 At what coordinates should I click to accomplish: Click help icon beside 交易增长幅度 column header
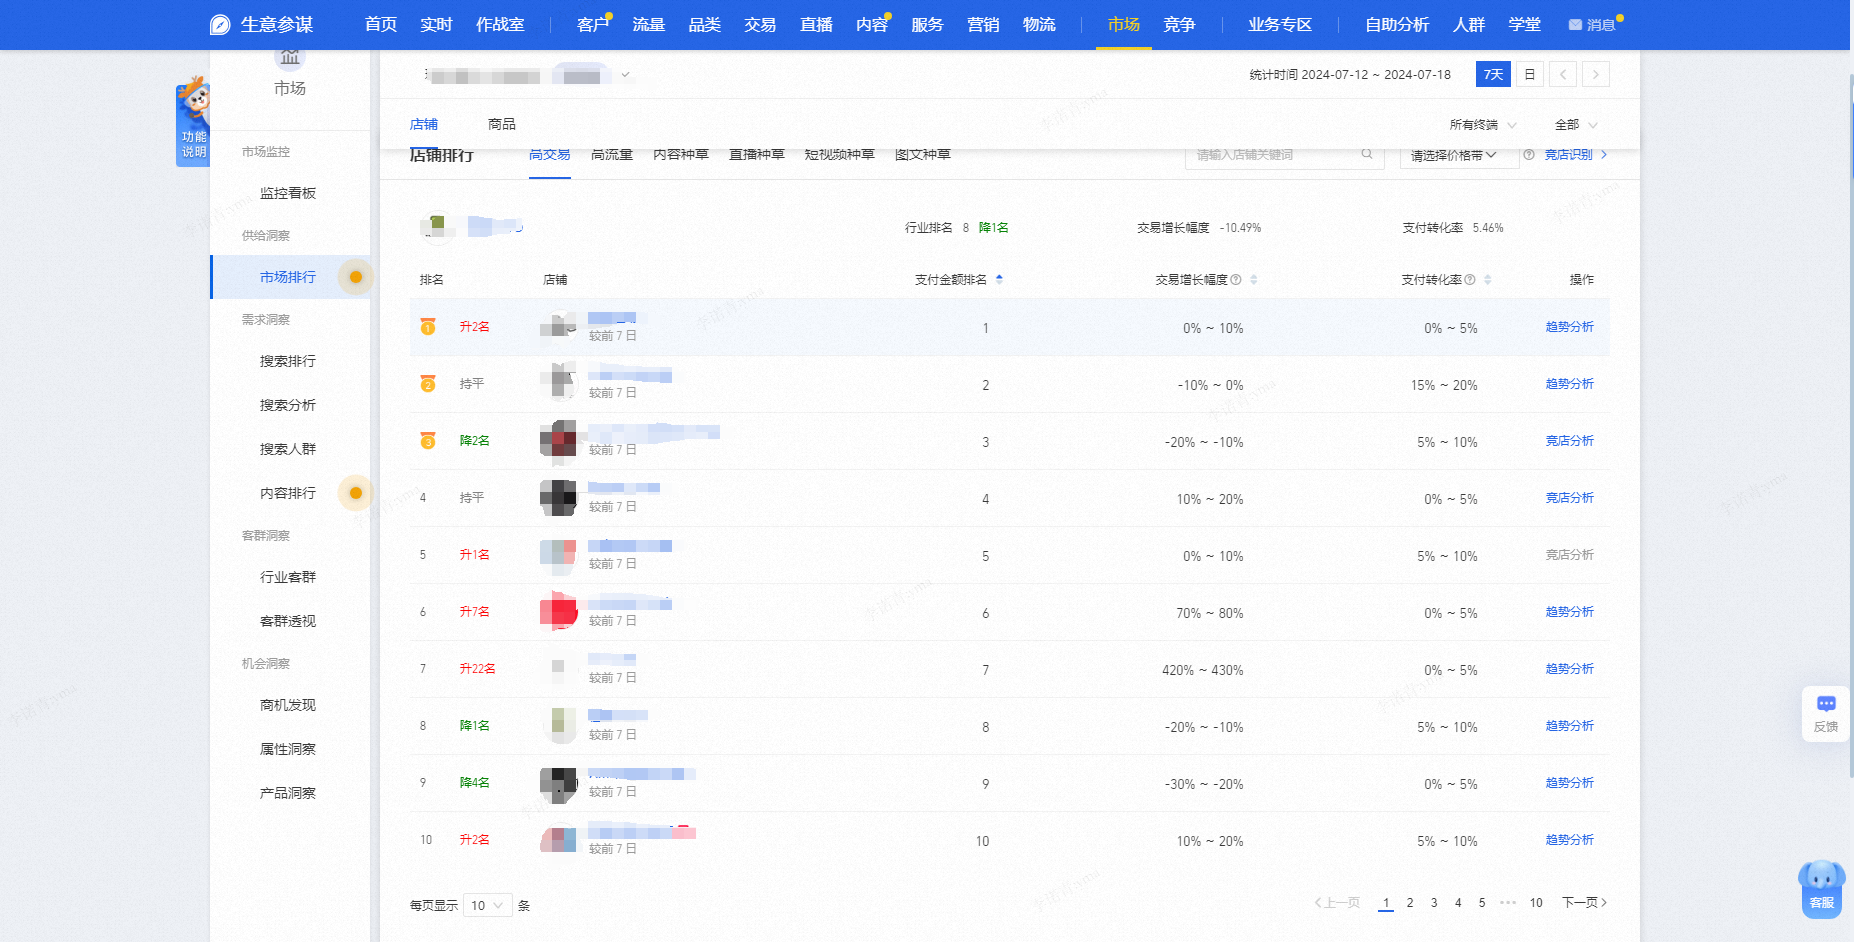coord(1236,280)
